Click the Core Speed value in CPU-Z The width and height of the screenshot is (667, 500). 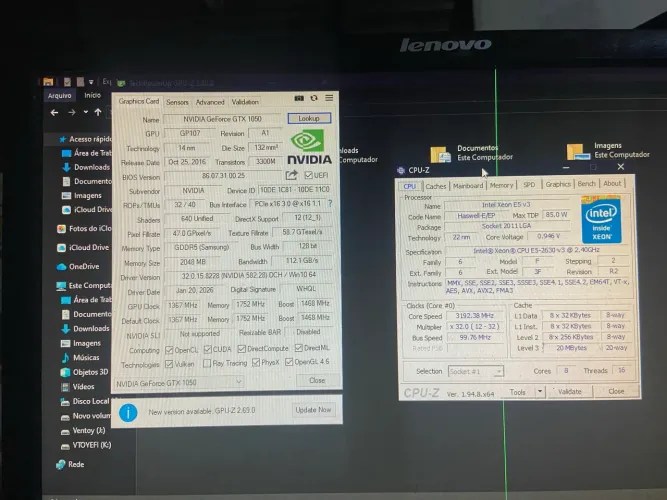pyautogui.click(x=474, y=316)
